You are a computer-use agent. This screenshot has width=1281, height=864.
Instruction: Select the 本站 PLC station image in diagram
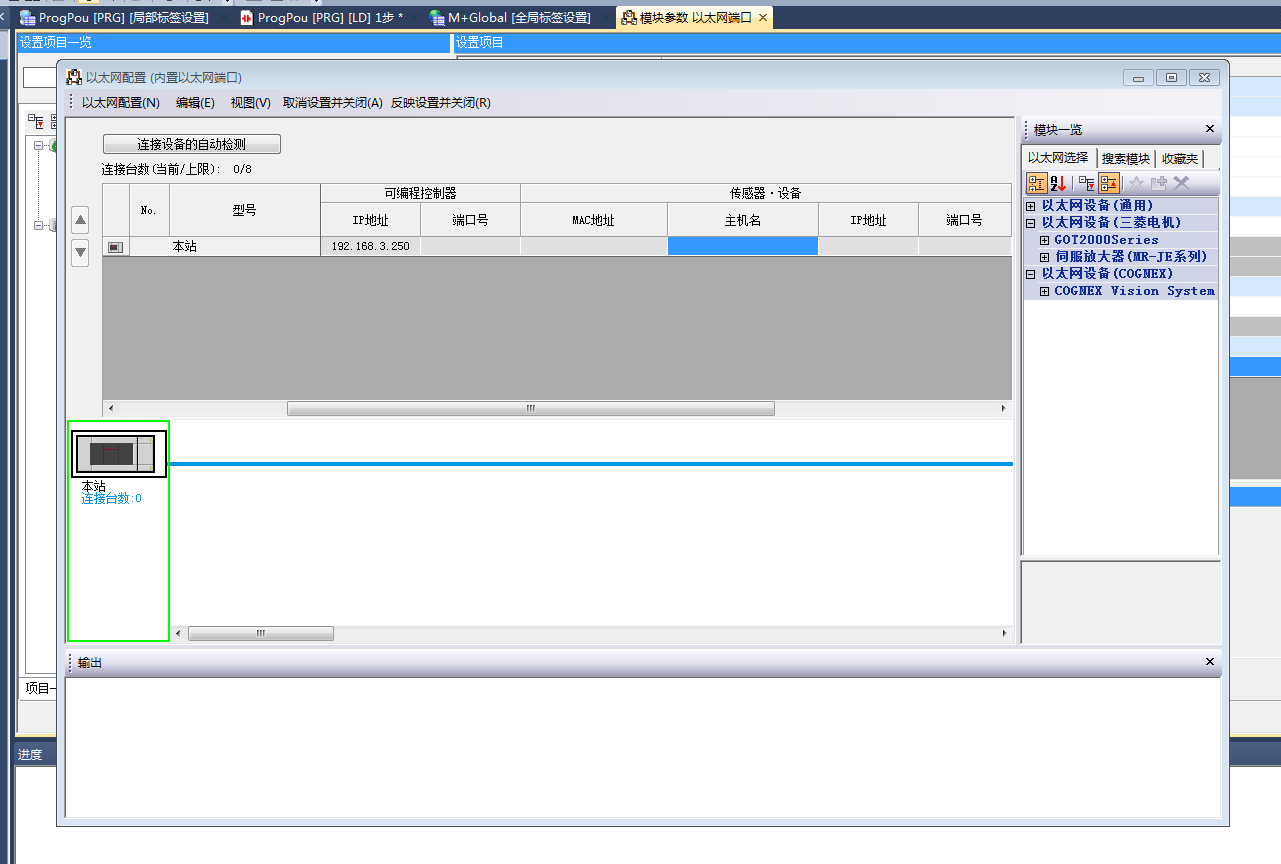[x=119, y=455]
